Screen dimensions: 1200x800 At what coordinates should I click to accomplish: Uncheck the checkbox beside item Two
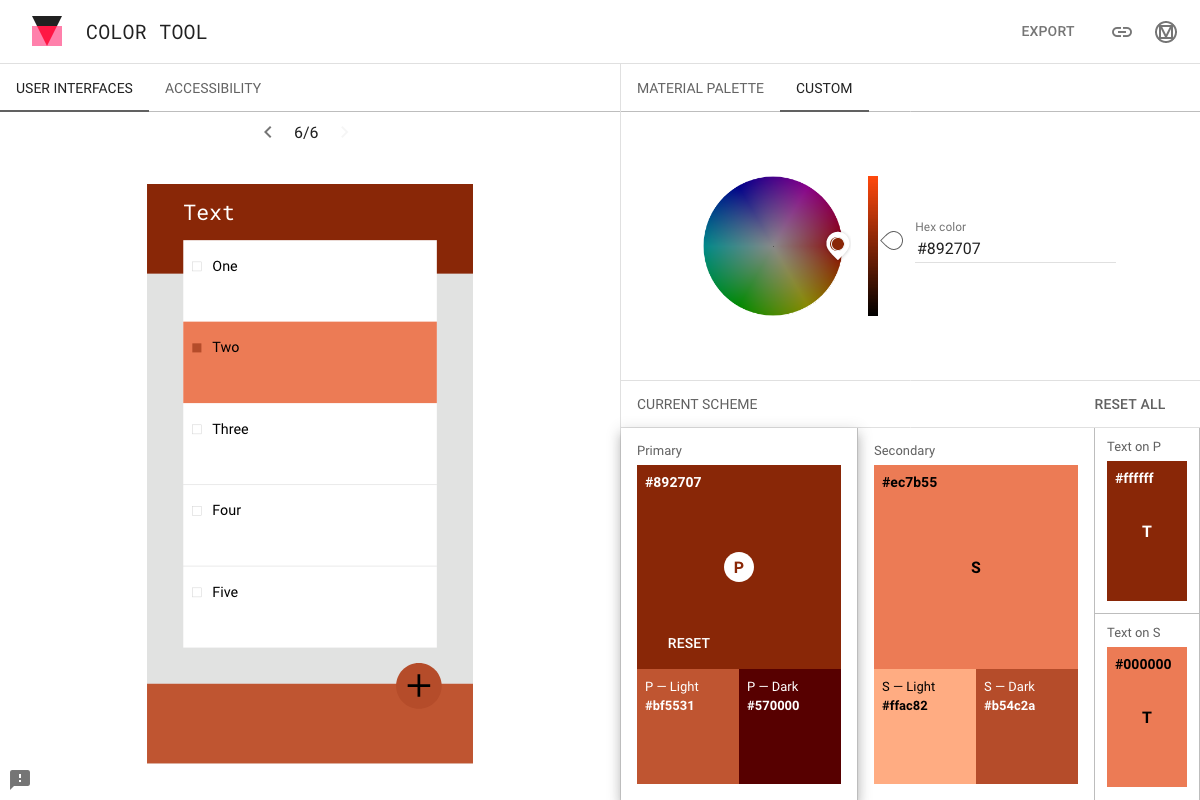coord(196,347)
